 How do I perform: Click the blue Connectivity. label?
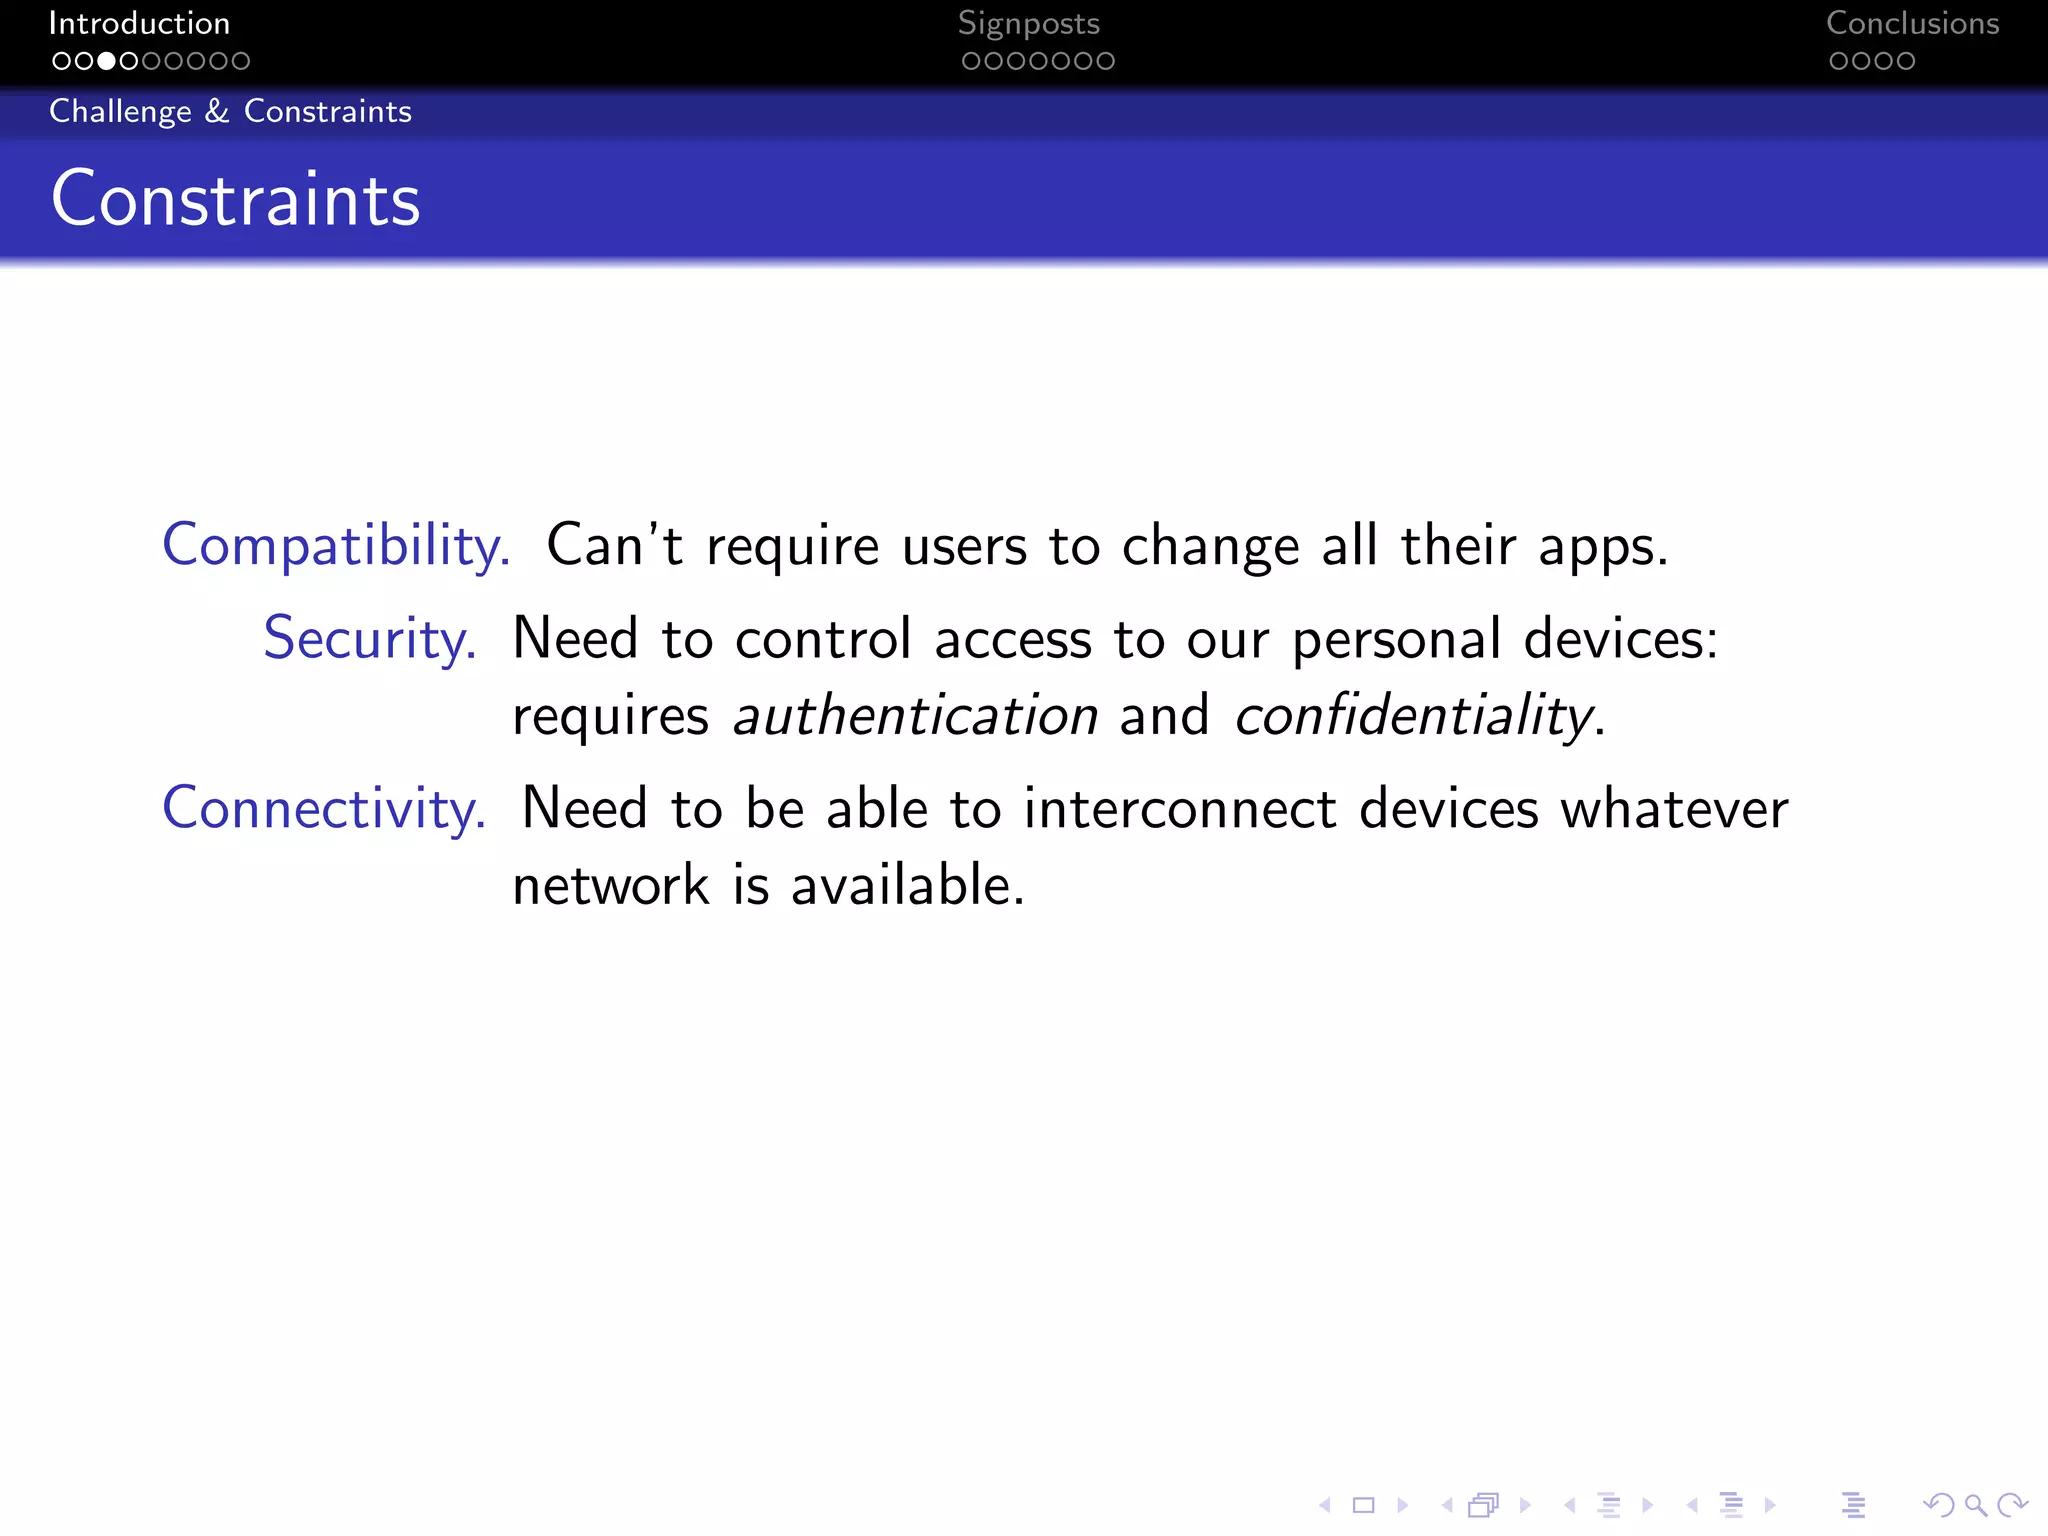(324, 808)
